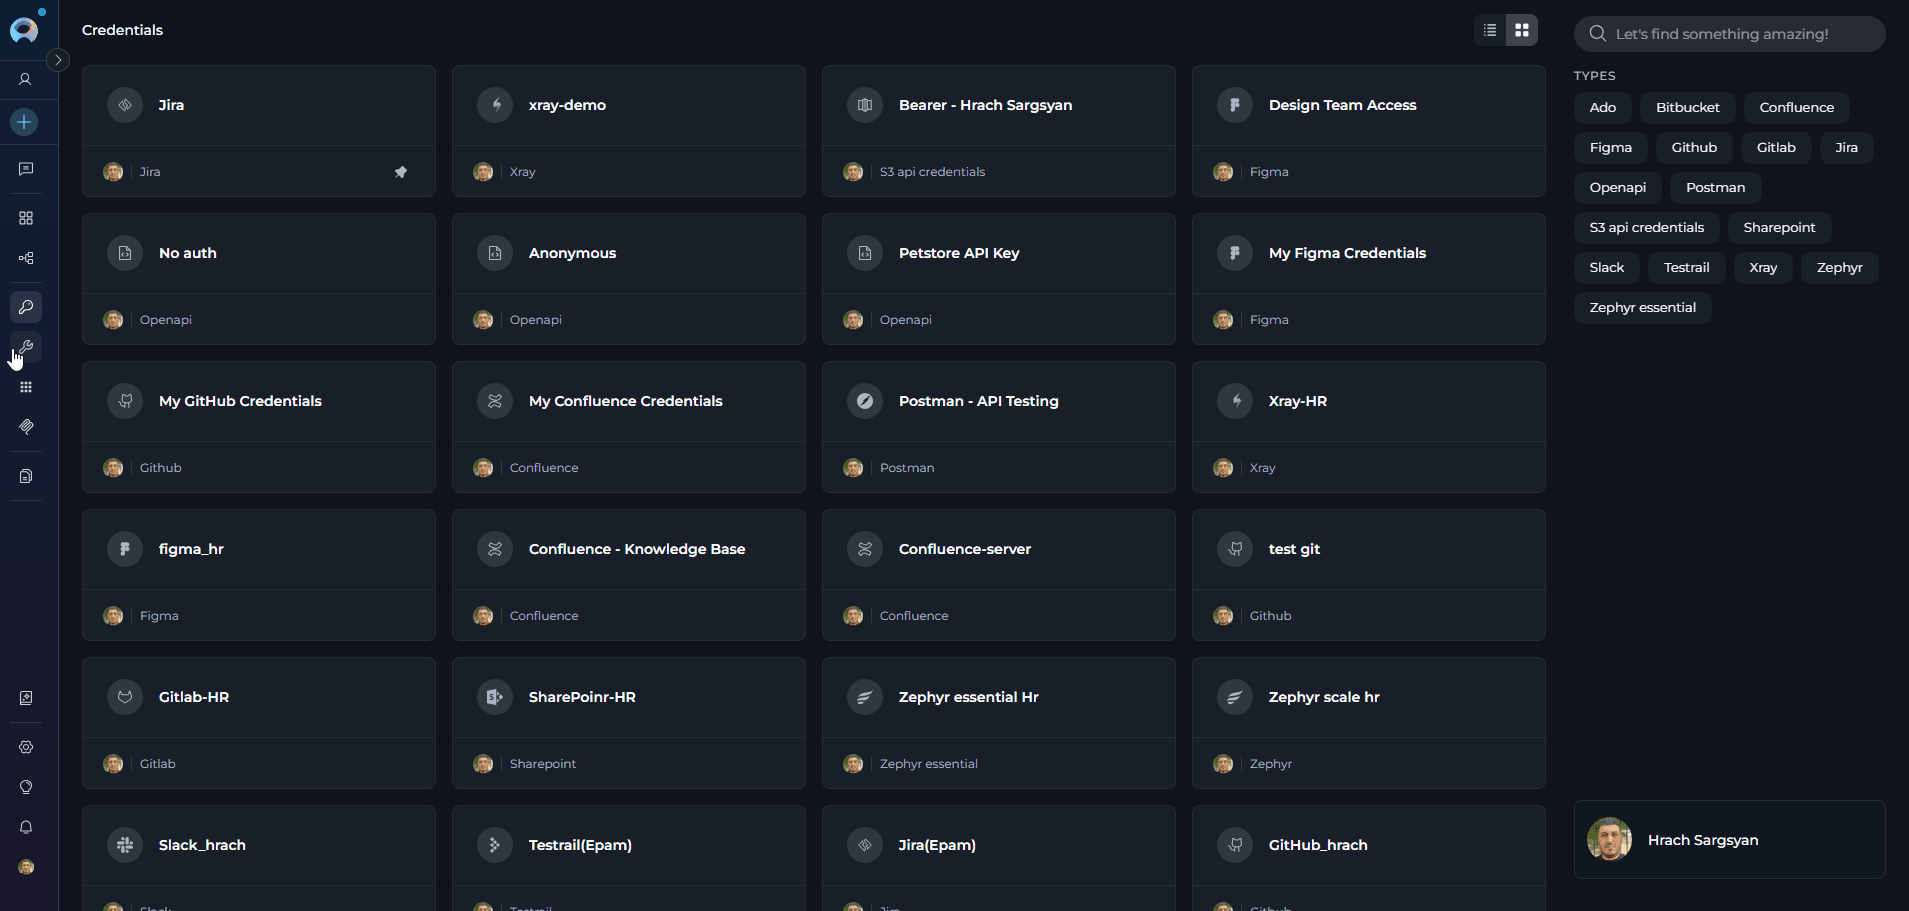Filter by Bitbucket type
The height and width of the screenshot is (911, 1909).
click(x=1688, y=107)
